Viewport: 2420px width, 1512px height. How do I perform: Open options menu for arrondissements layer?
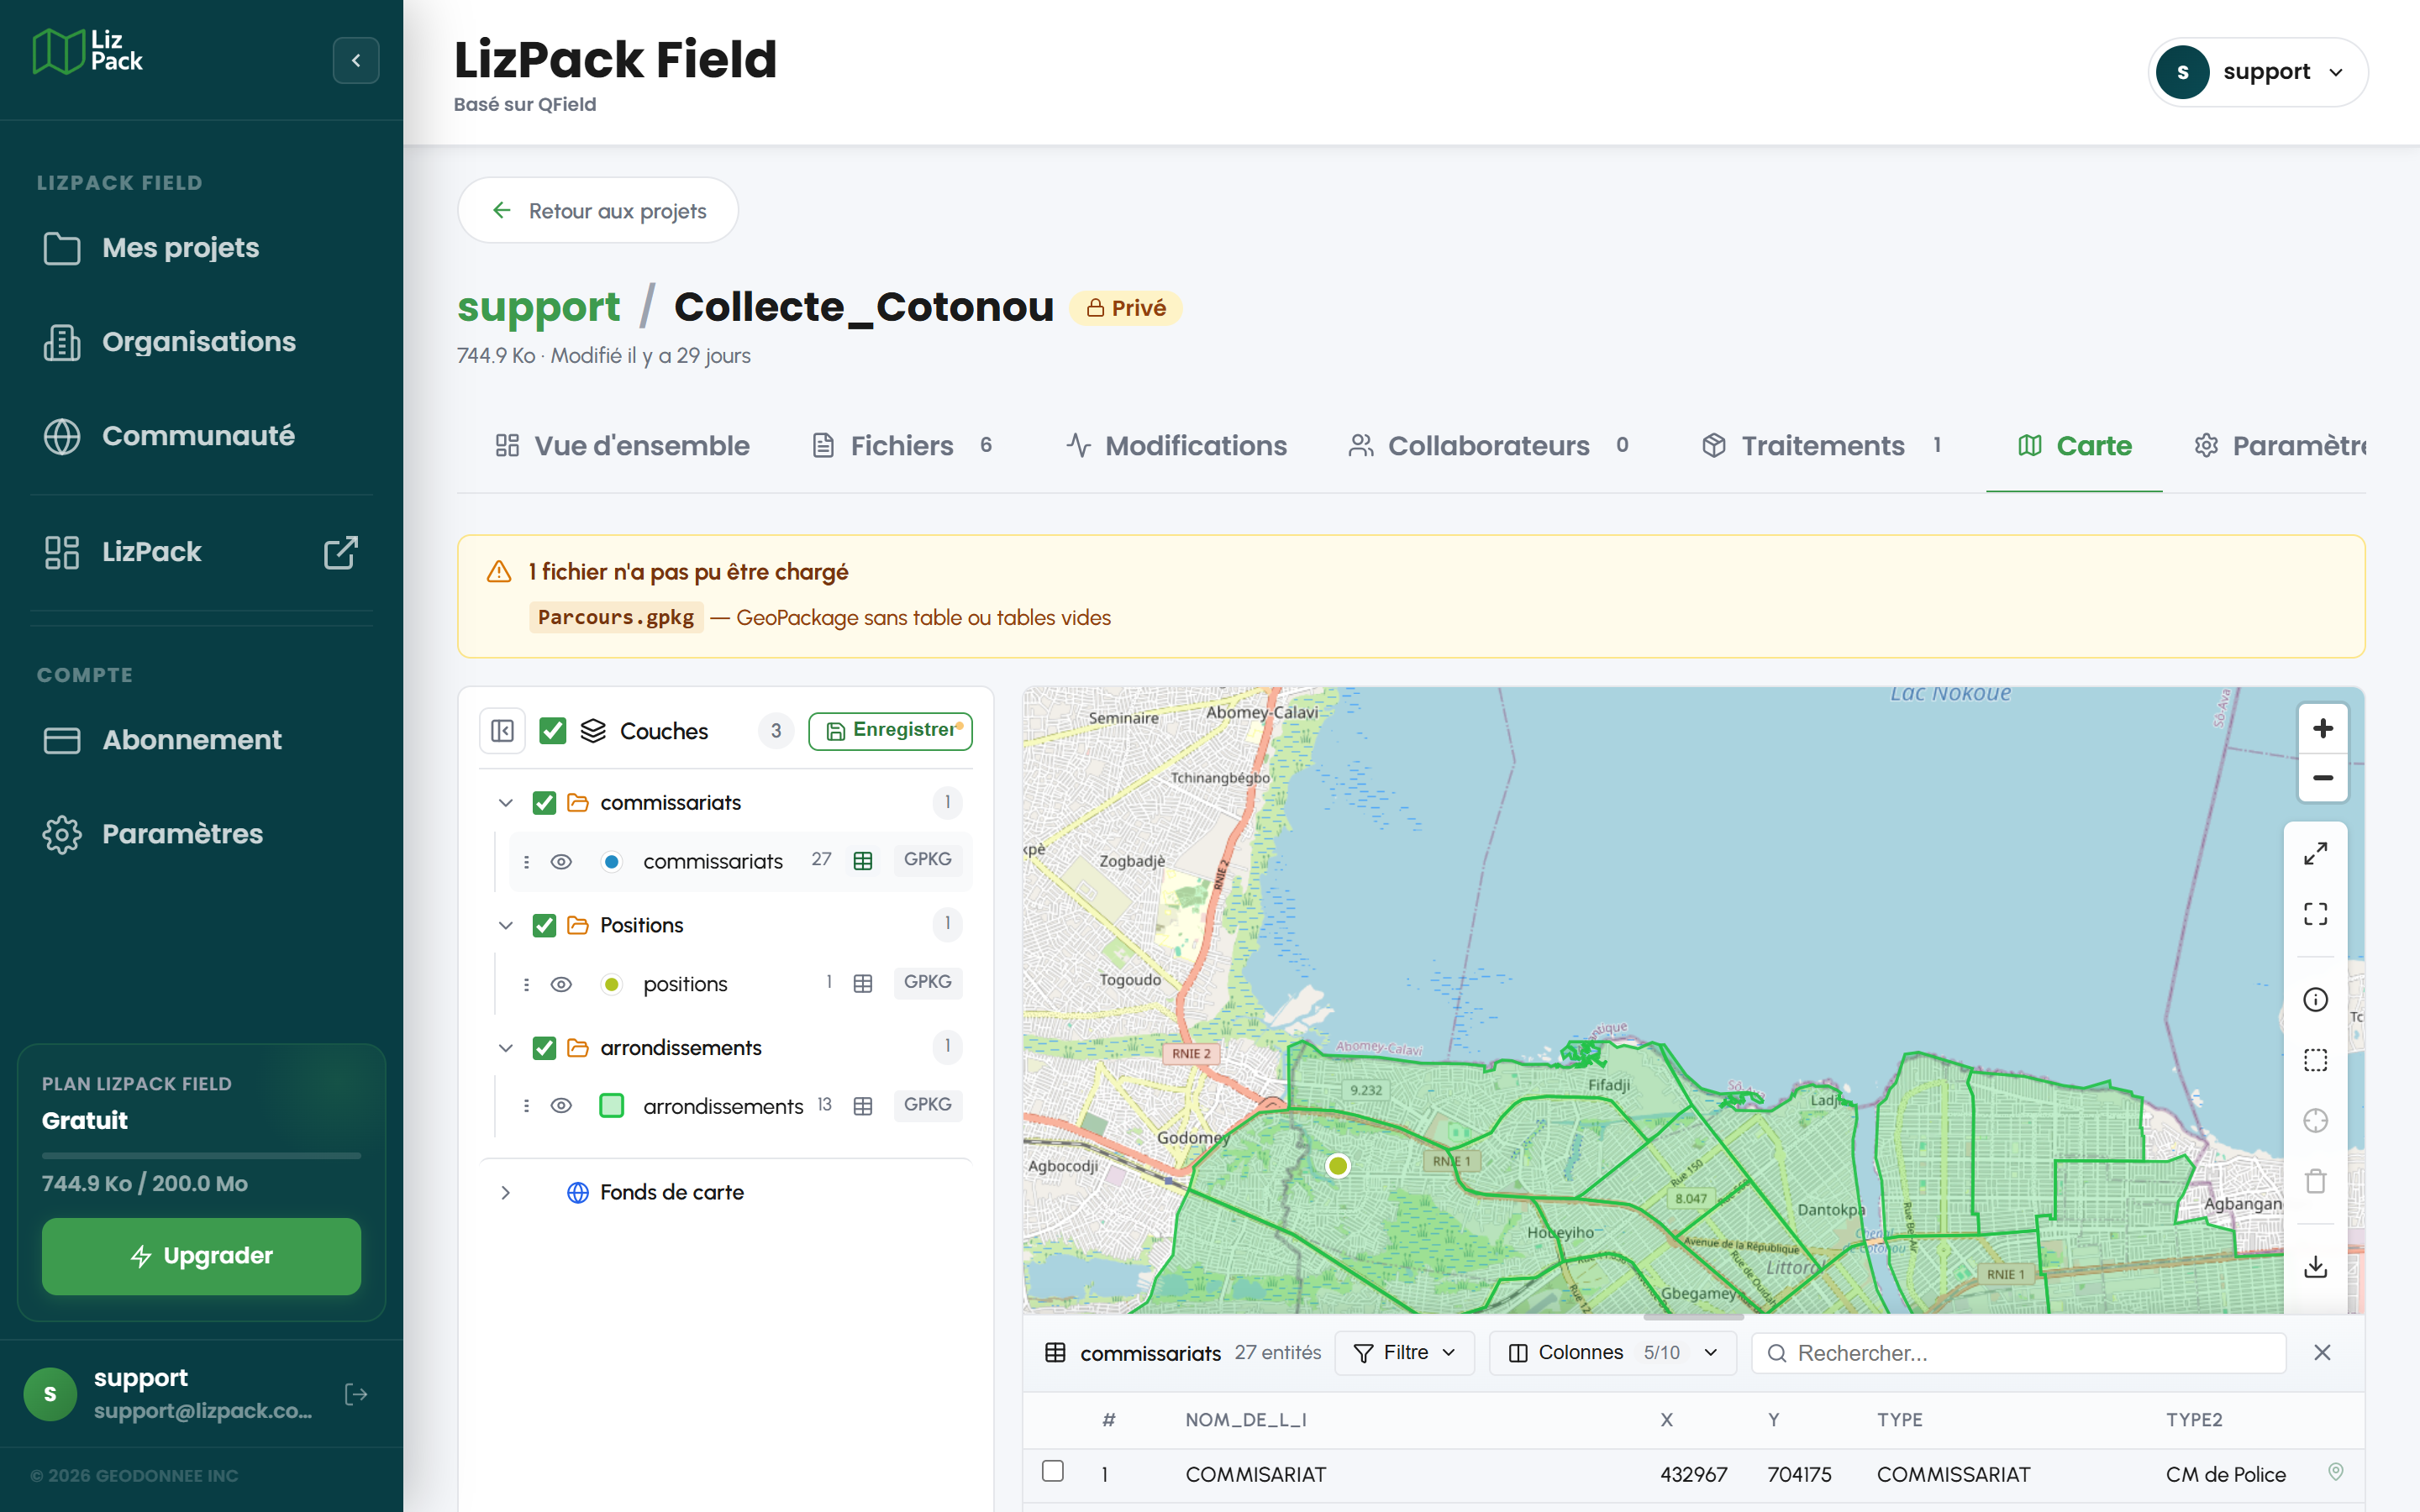[526, 1106]
